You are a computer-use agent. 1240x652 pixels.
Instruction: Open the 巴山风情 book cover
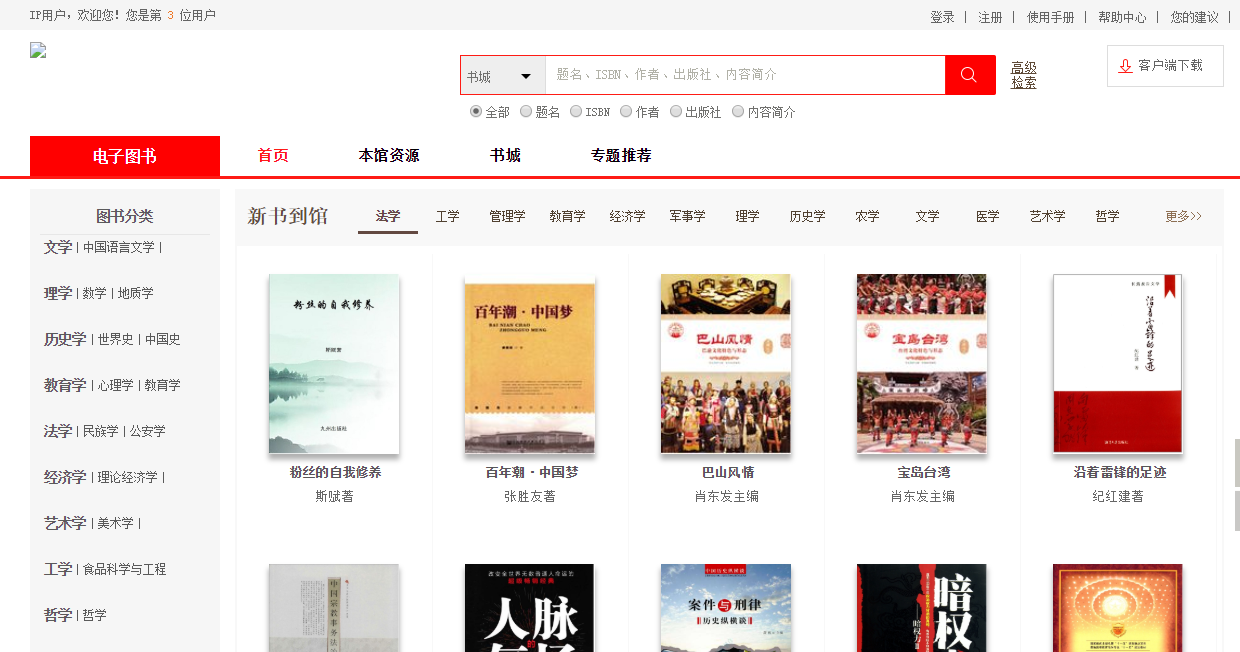tap(725, 364)
